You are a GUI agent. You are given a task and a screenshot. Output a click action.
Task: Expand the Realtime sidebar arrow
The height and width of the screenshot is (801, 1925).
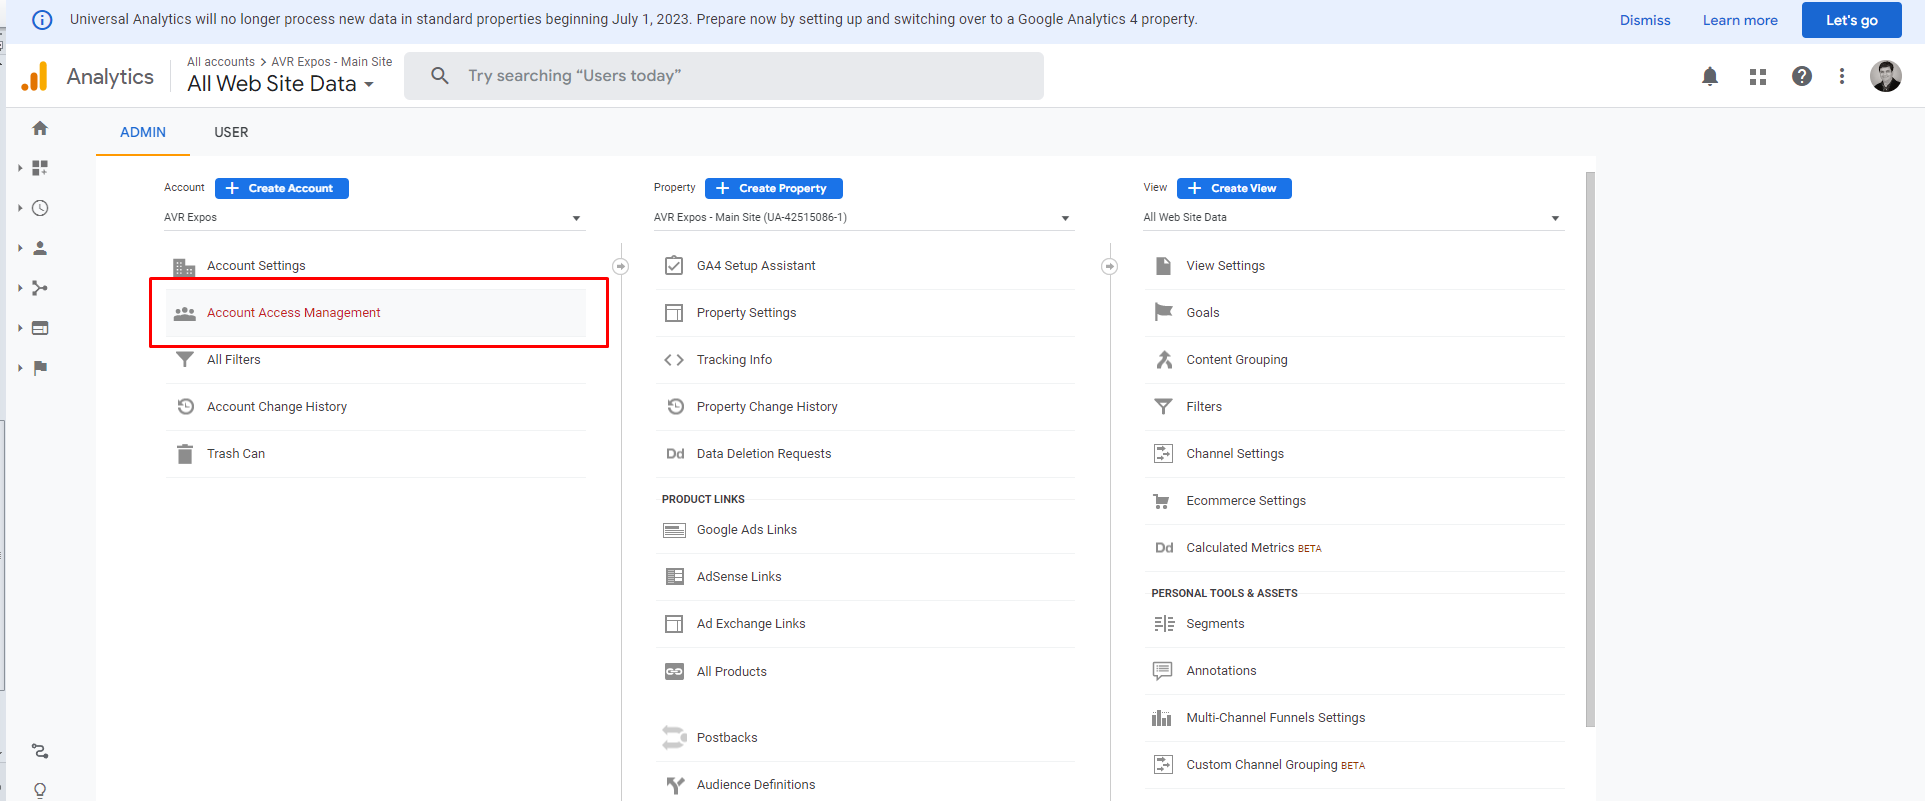[x=20, y=208]
